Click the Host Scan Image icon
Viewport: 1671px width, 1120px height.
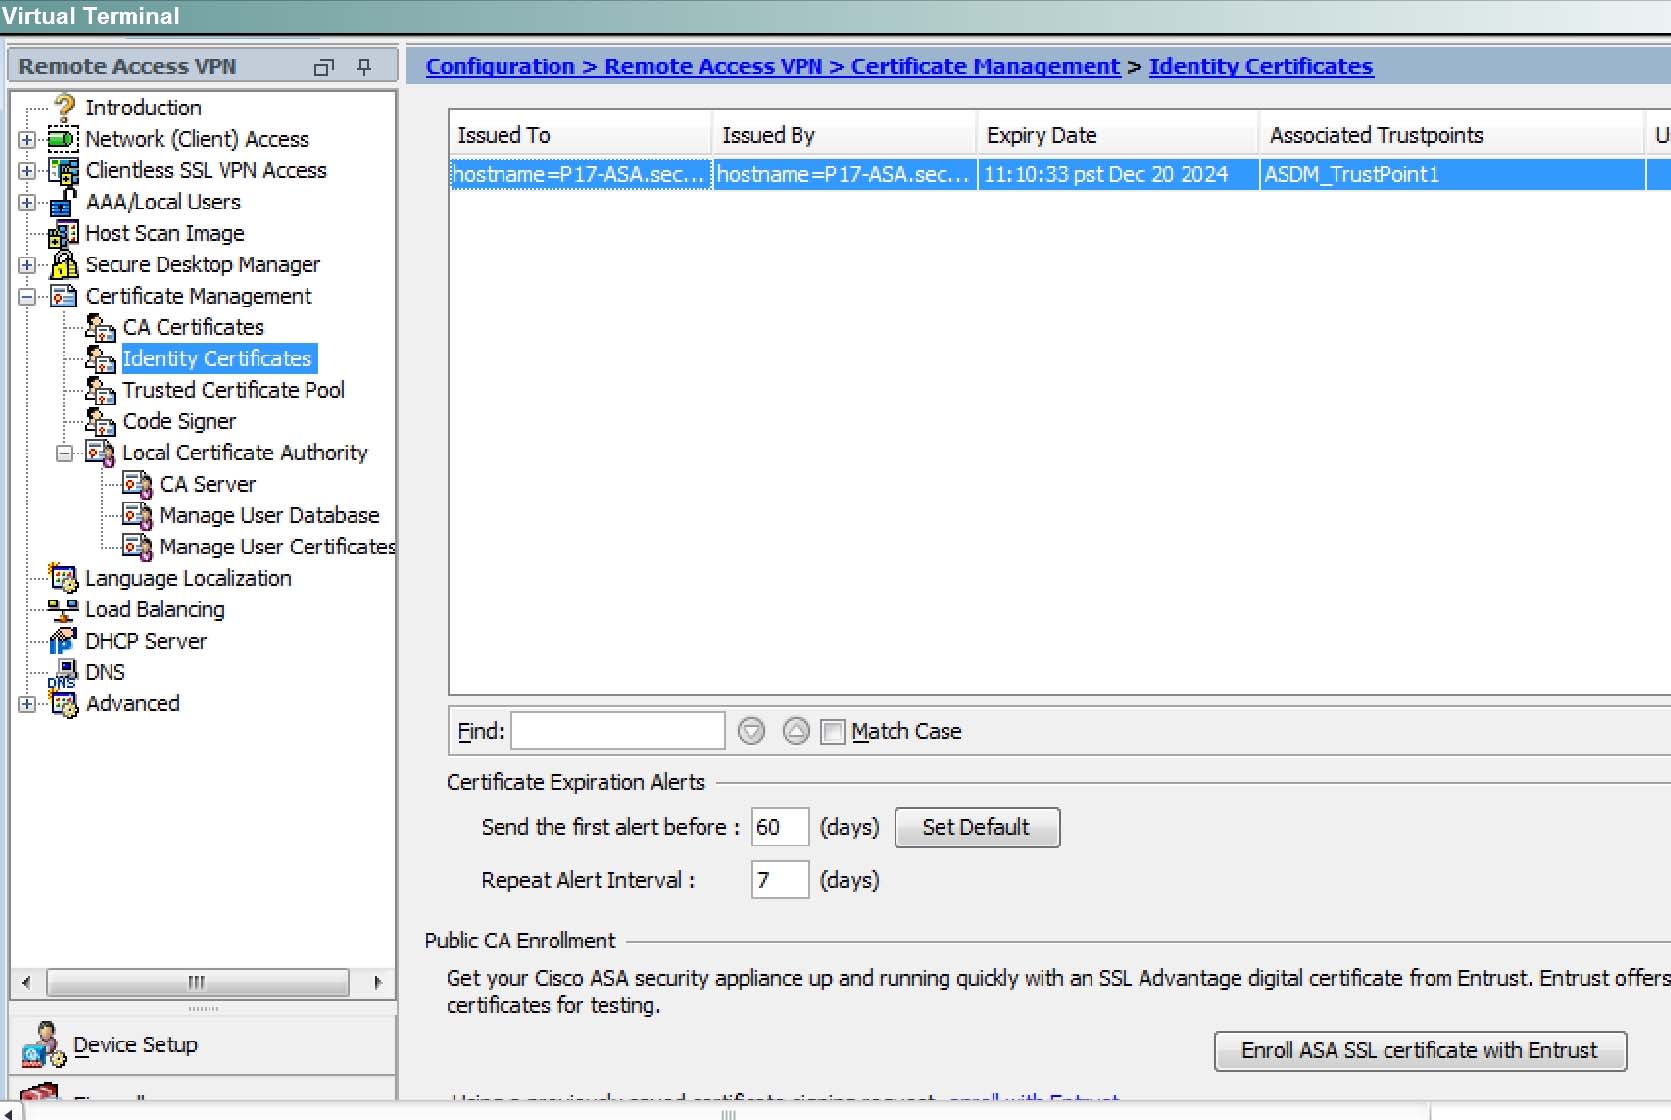pos(63,234)
